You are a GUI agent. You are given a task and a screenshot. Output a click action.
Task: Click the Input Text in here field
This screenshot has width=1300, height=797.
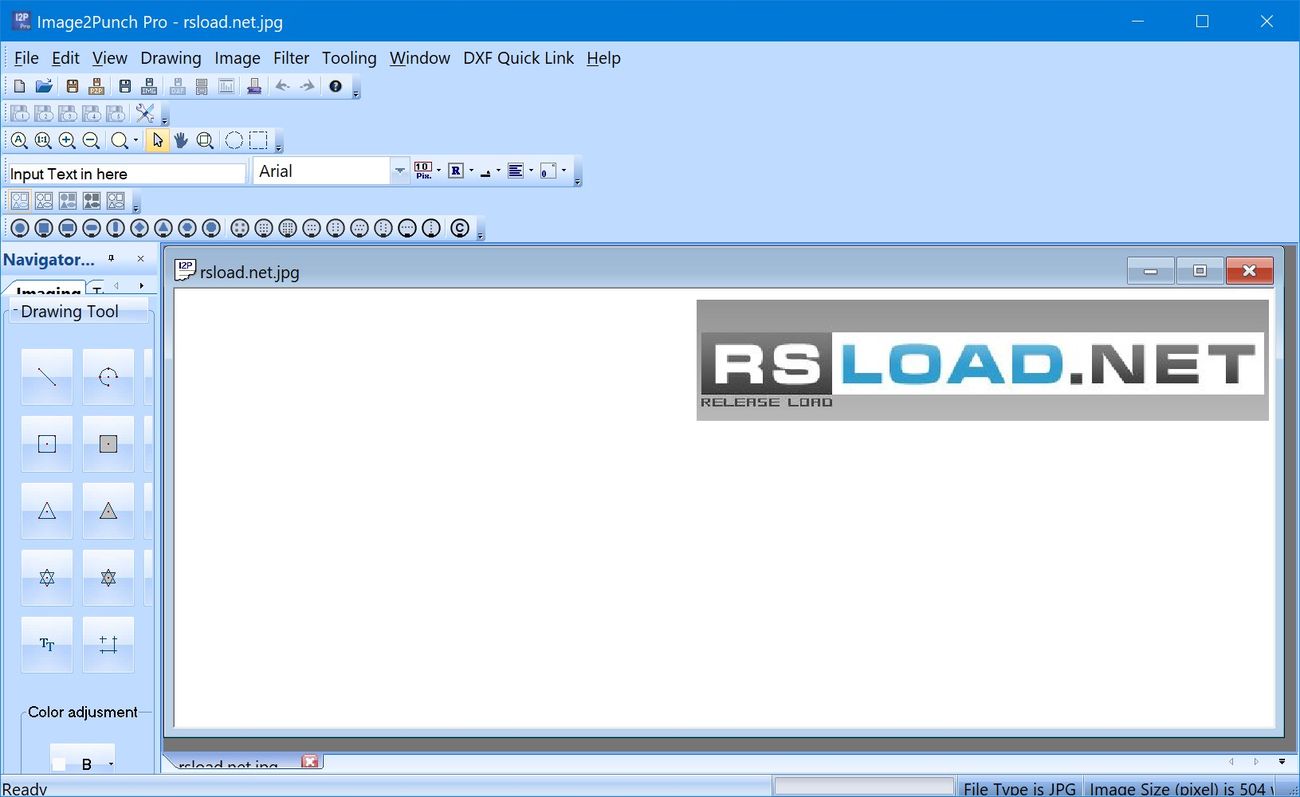127,173
